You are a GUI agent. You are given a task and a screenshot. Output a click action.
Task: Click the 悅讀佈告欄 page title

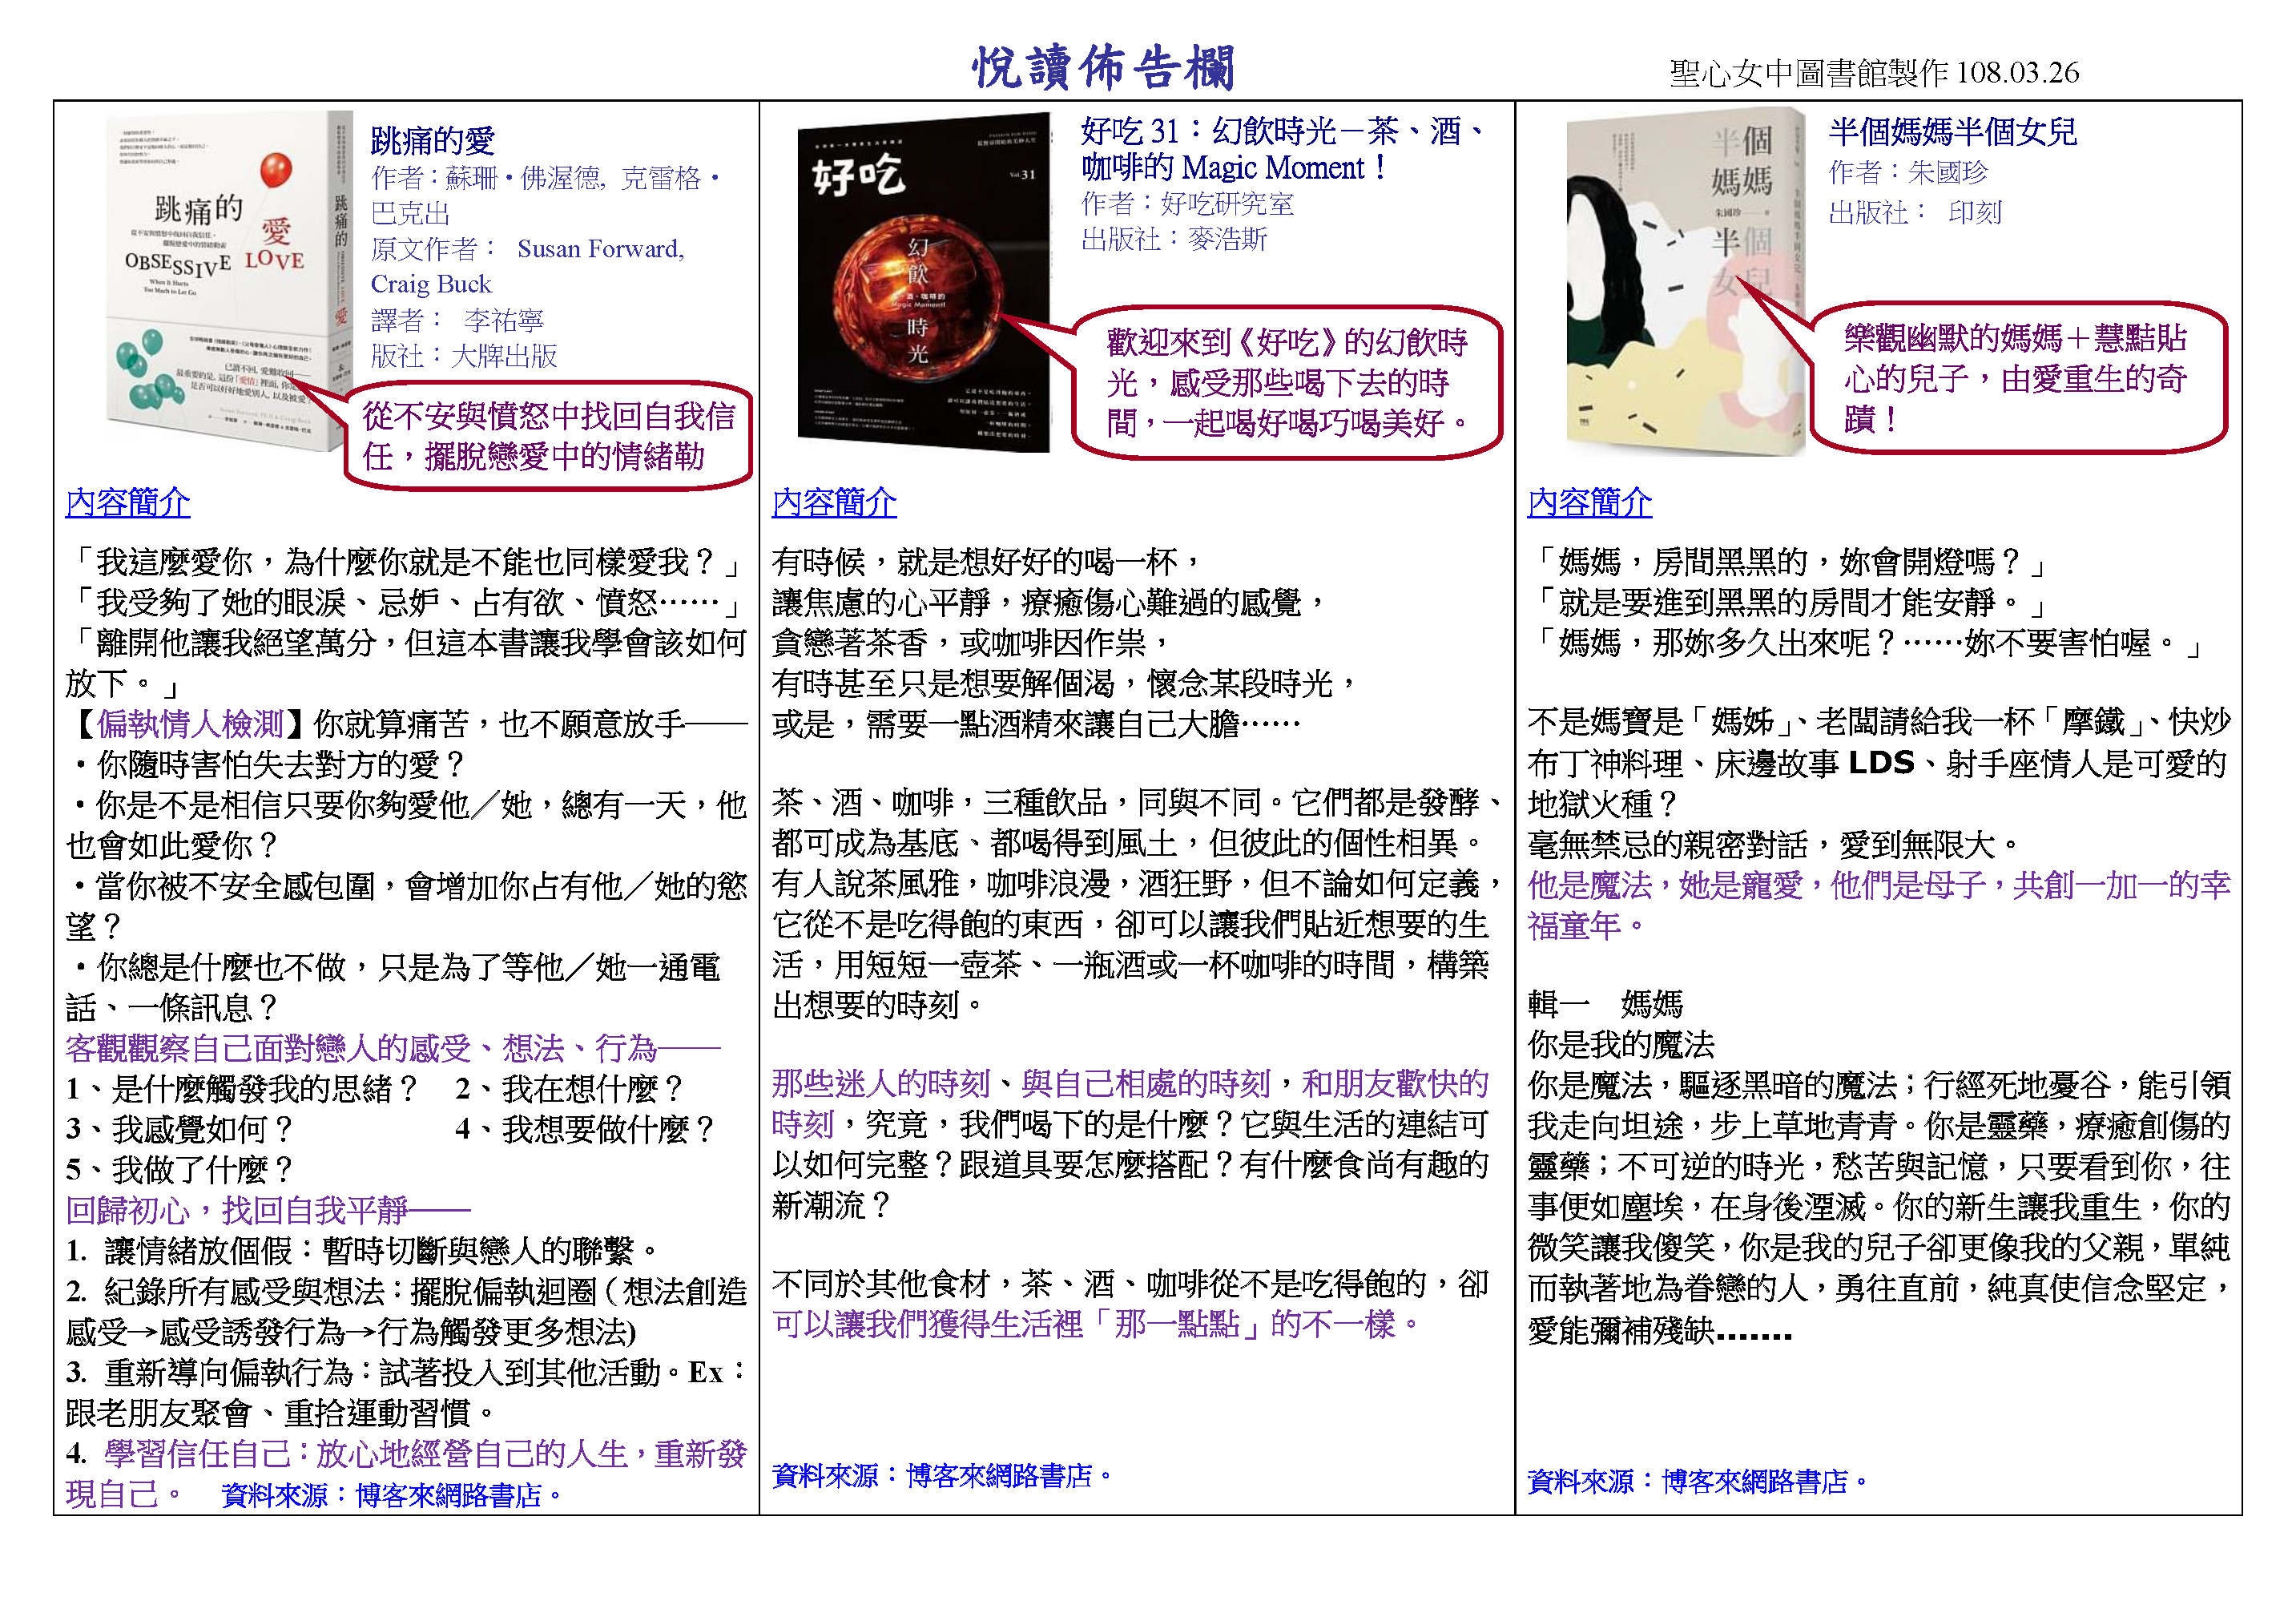tap(1105, 67)
